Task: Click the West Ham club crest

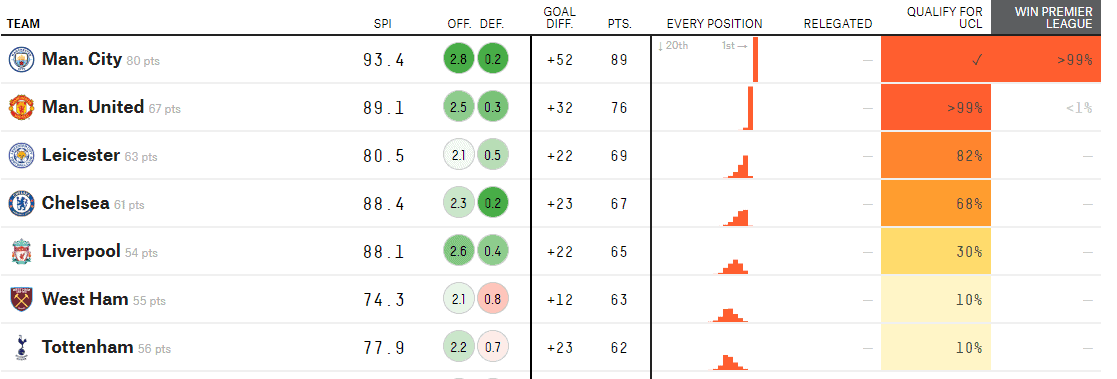Action: [21, 299]
